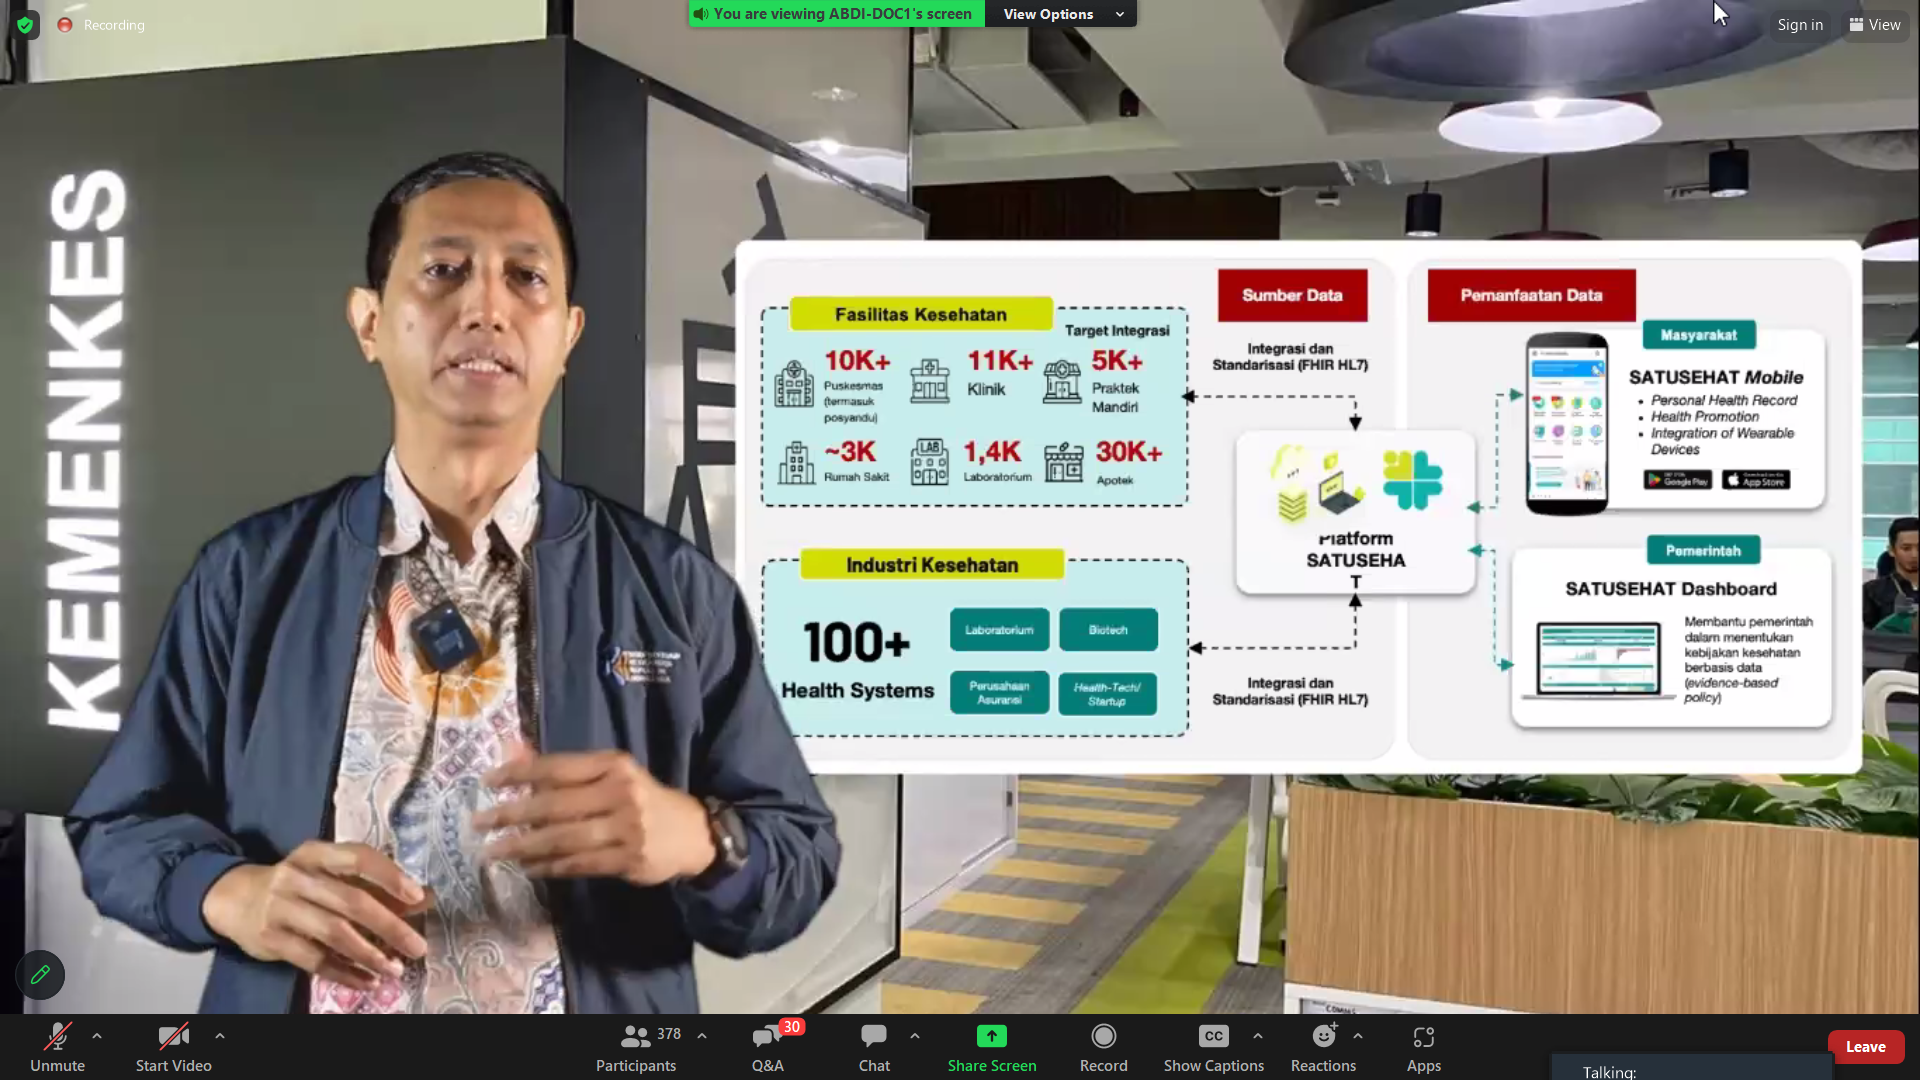
Task: Open the View layout menu
Action: coord(1875,25)
